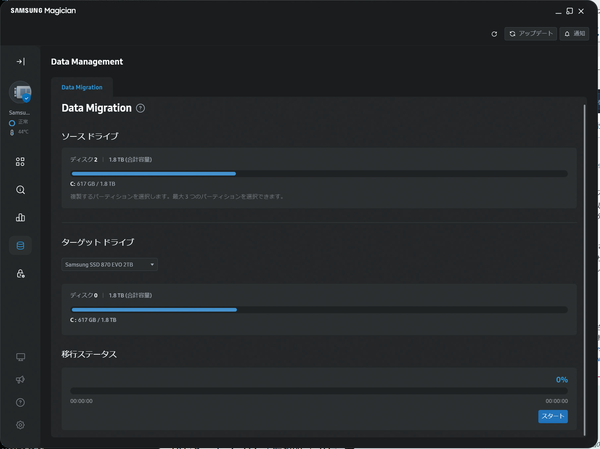Image resolution: width=600 pixels, height=449 pixels.
Task: Click the vertical scrollbar on the right
Action: (584, 270)
